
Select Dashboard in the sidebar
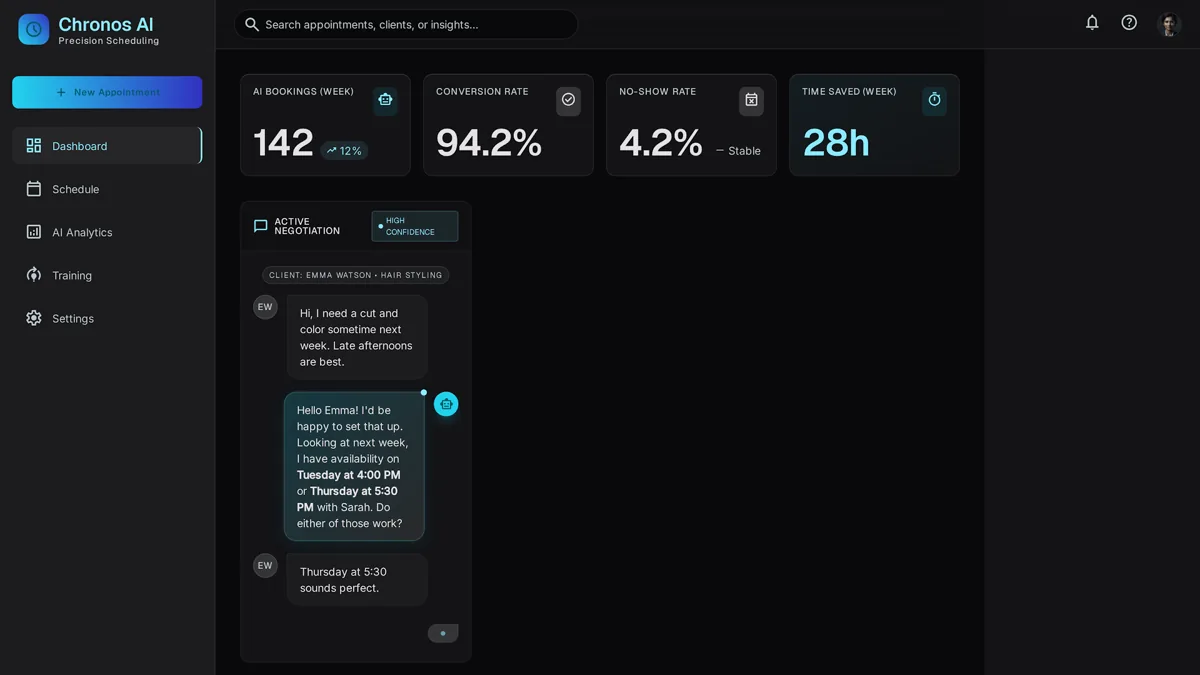tap(107, 146)
